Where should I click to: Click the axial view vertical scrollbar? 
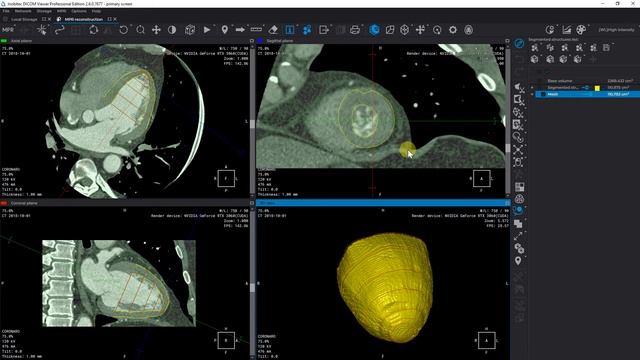(x=252, y=121)
